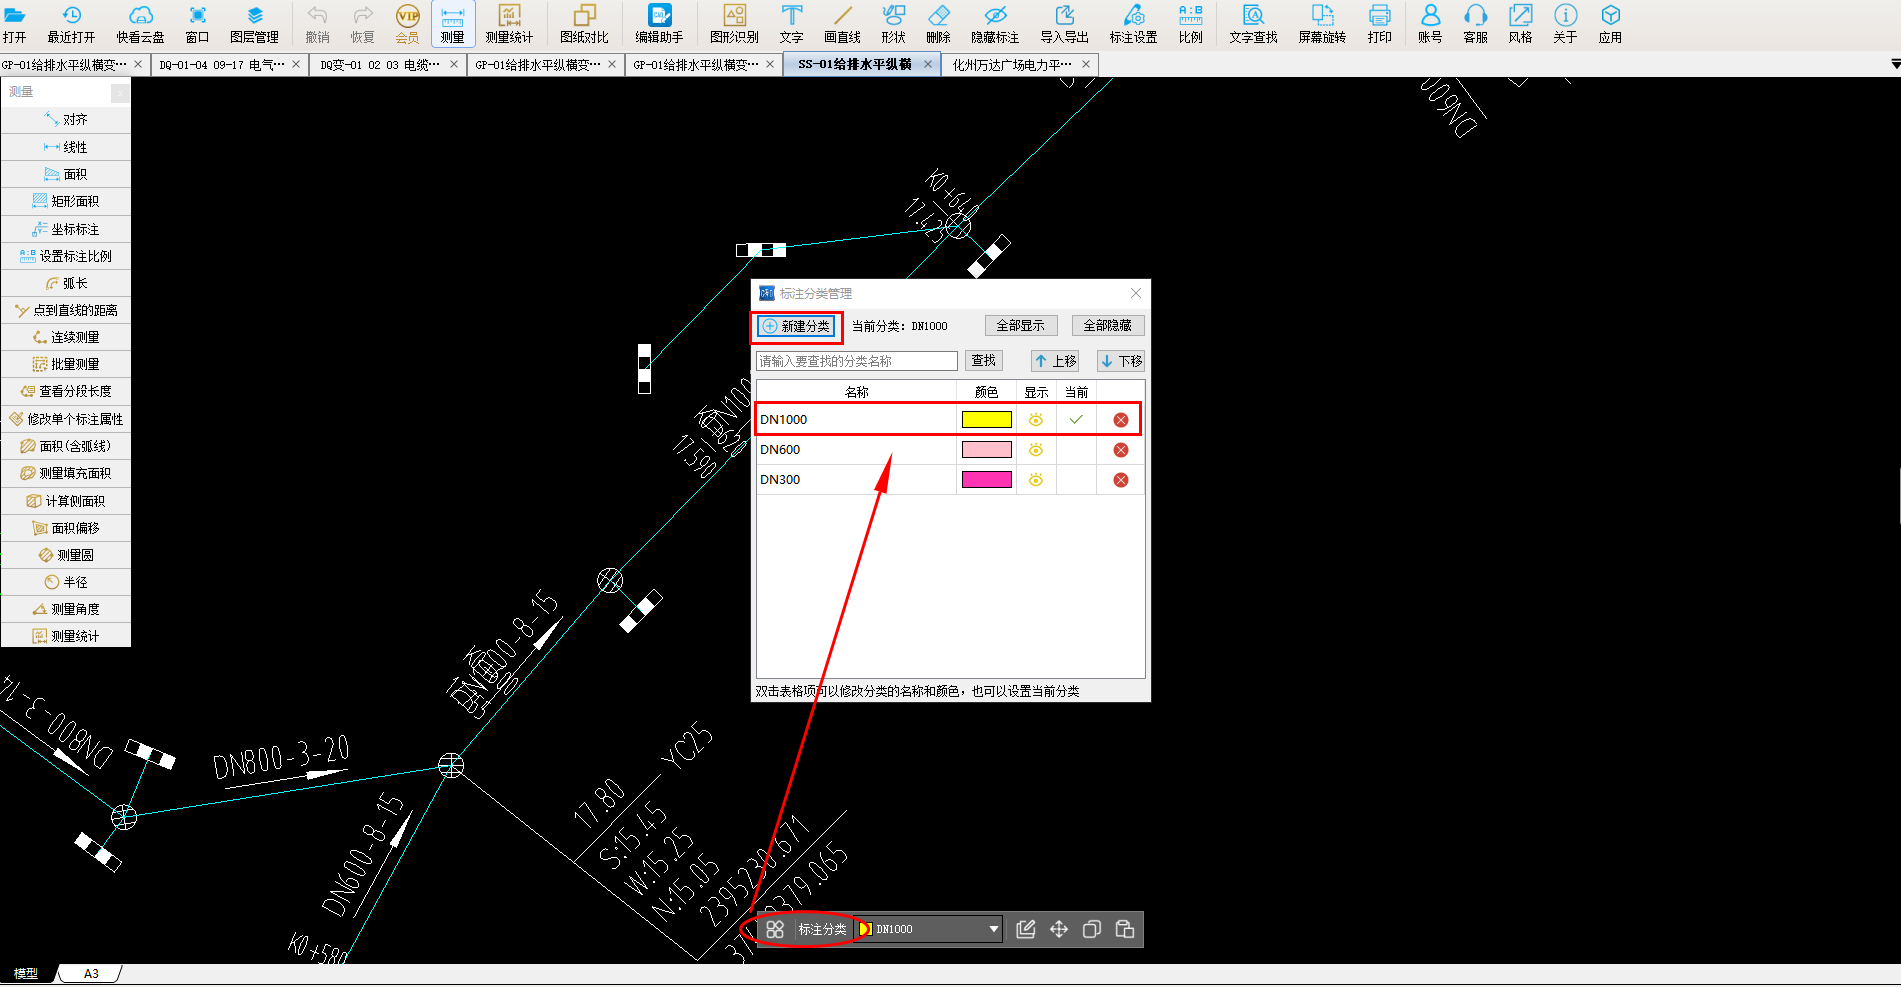Click the category name search input field

[x=857, y=361]
